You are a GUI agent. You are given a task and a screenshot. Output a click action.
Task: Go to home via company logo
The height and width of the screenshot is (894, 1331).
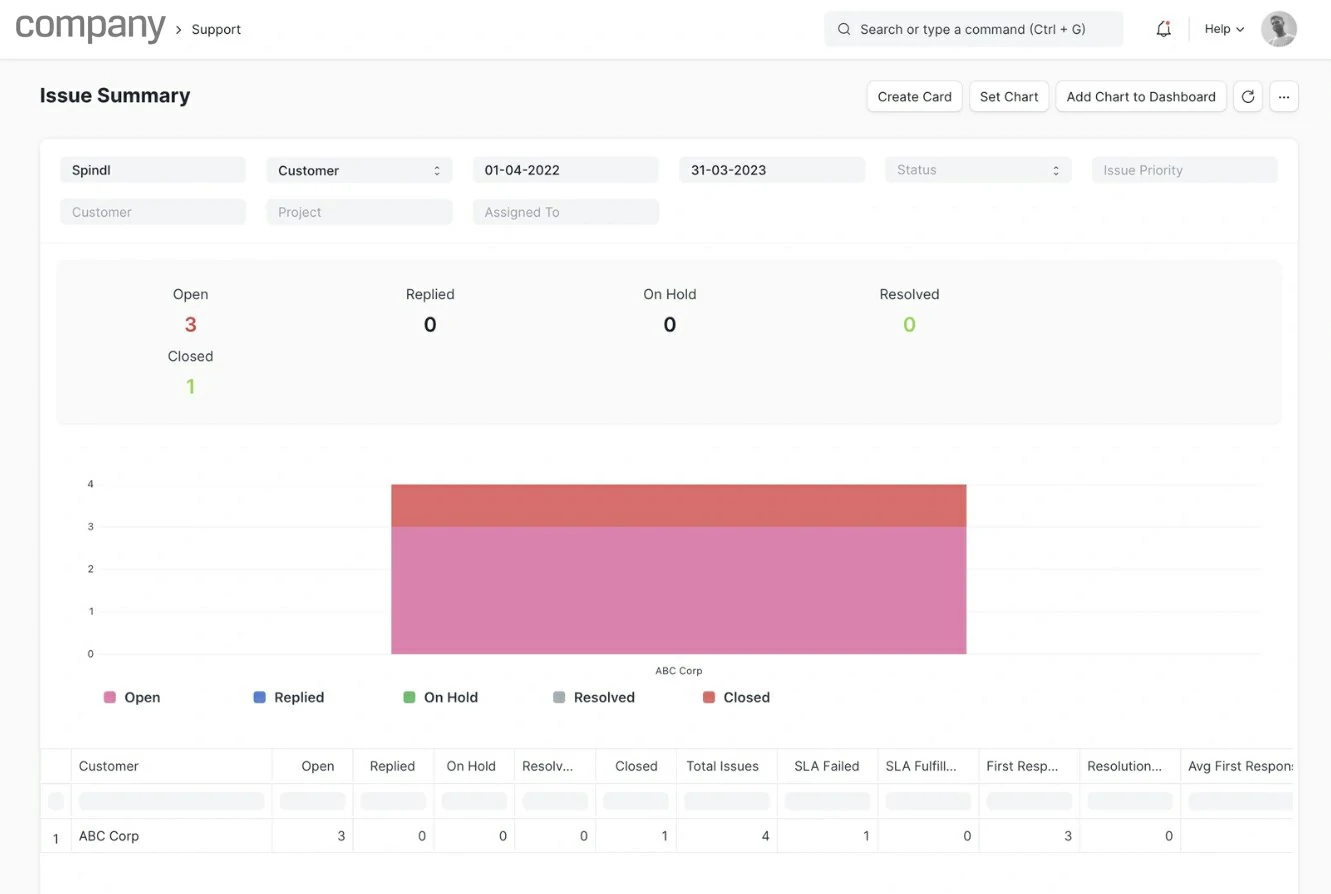coord(90,28)
